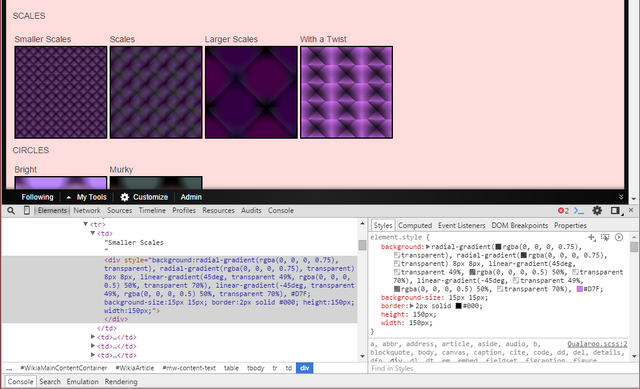
Task: Collapse the tr node in DOM tree
Action: click(85, 224)
